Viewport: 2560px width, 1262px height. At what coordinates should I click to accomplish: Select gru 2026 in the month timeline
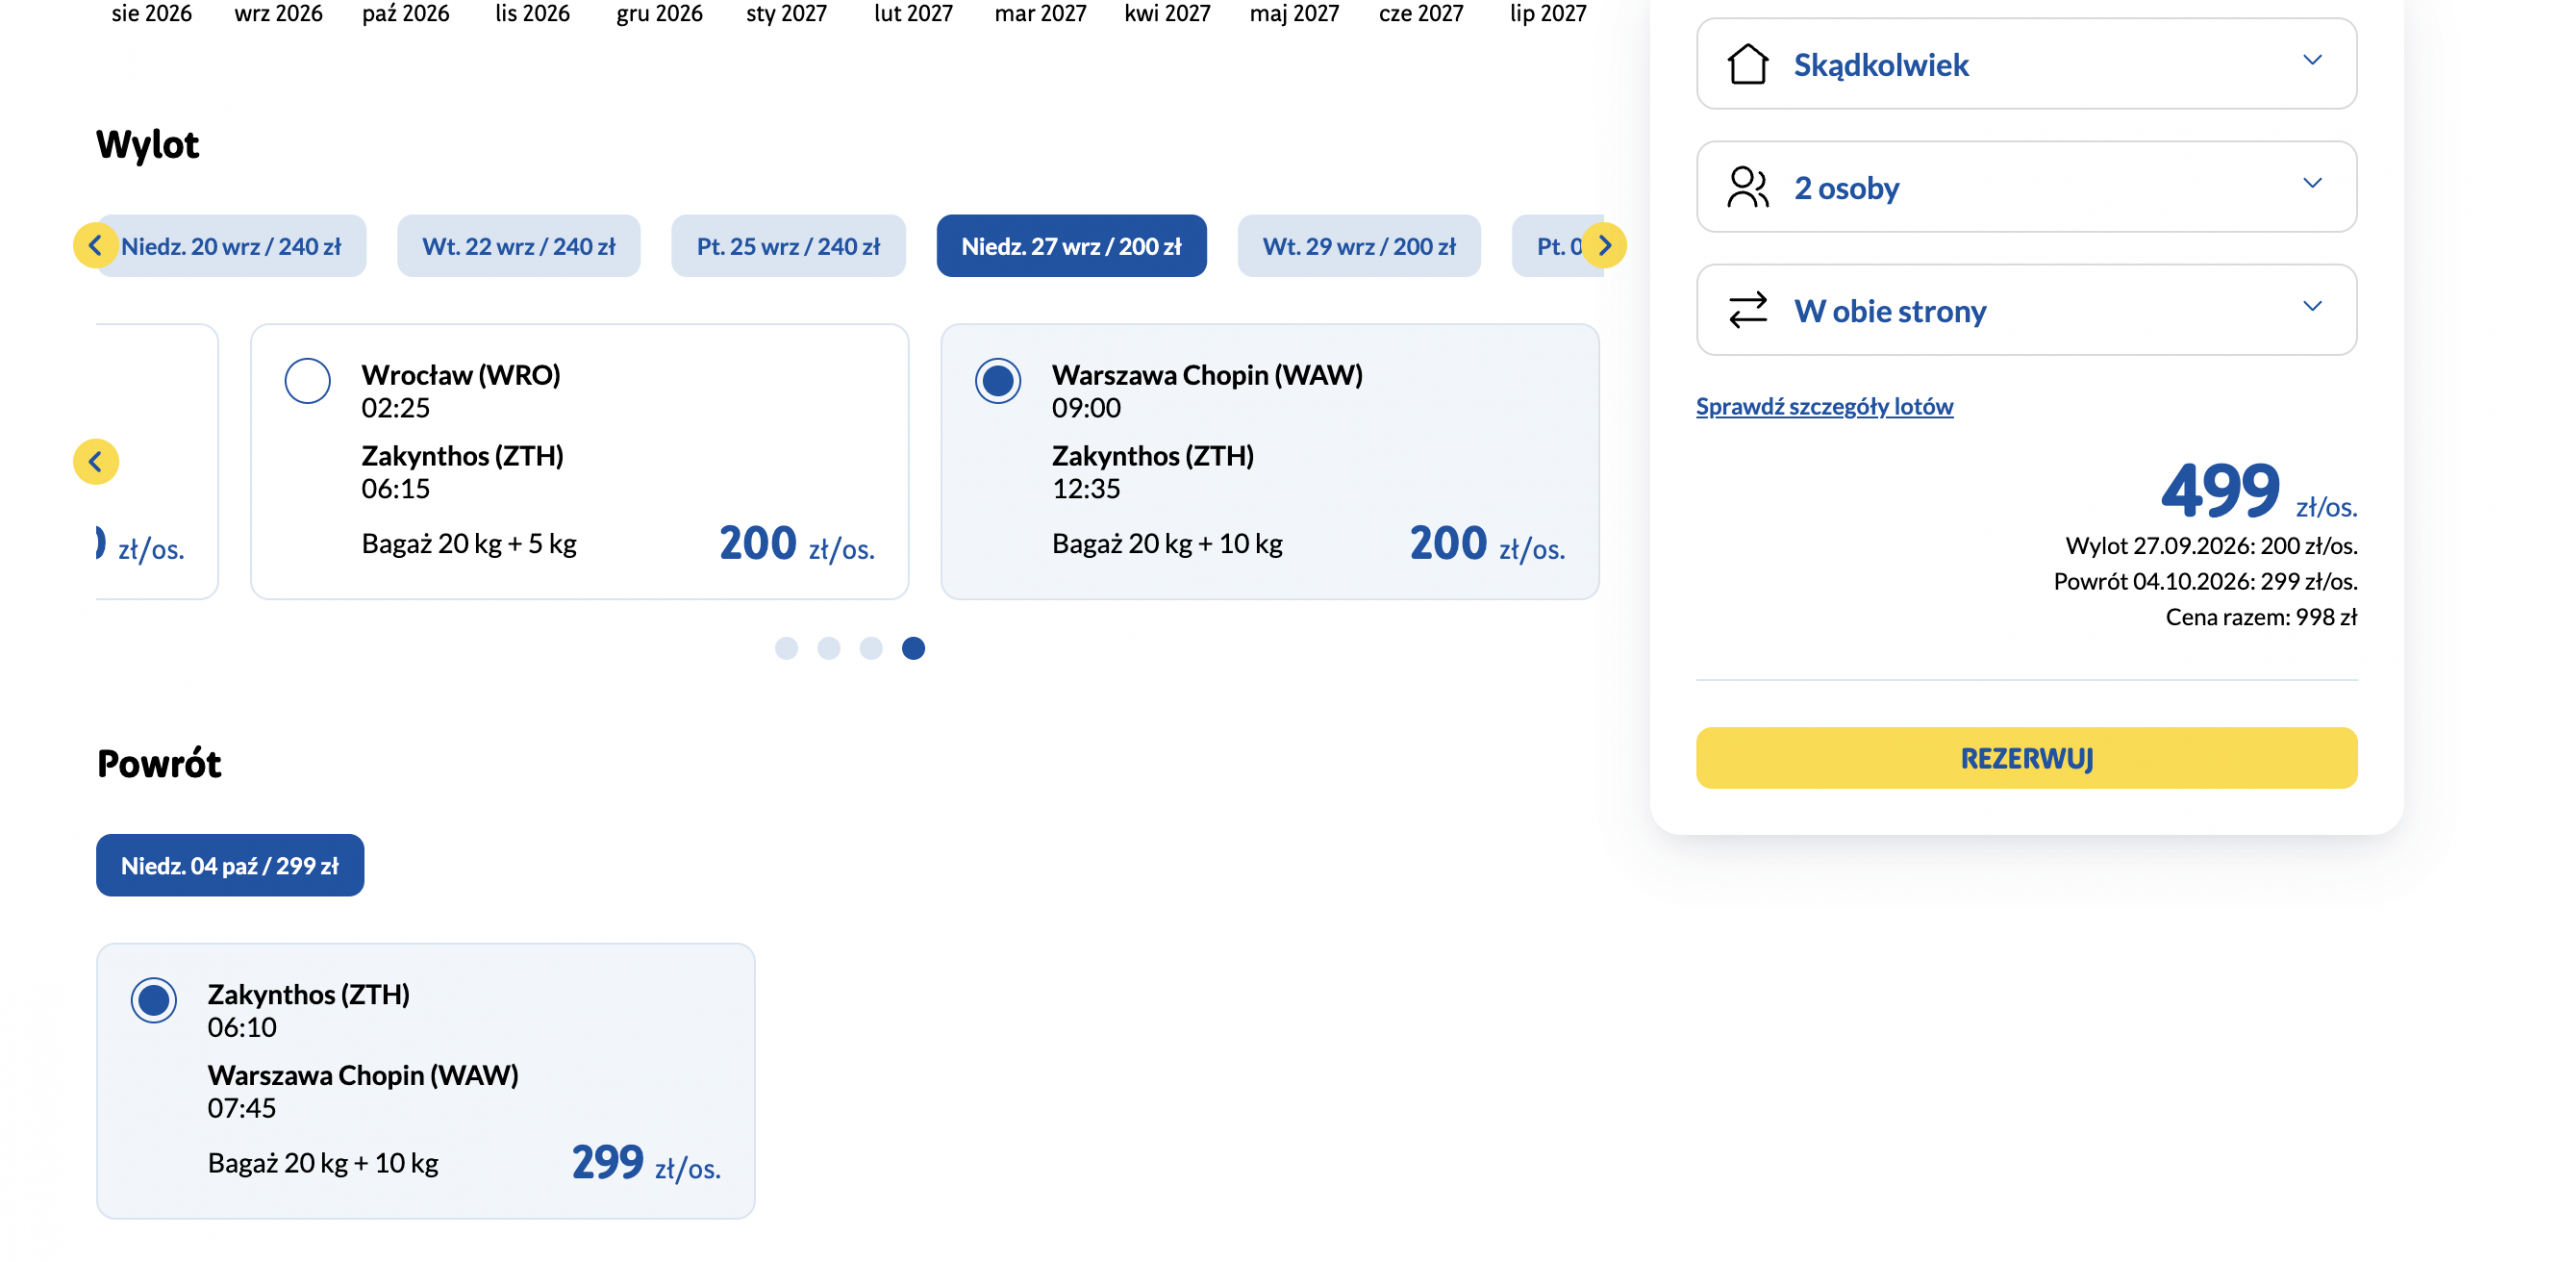[659, 14]
